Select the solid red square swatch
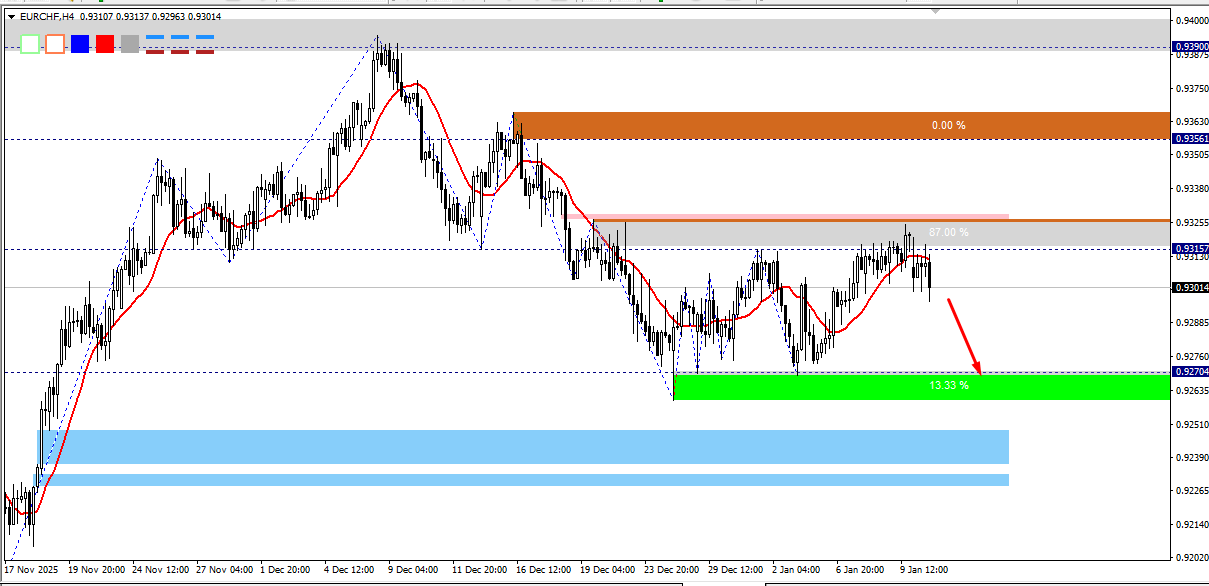Screen dimensions: 1209x586 (105, 44)
